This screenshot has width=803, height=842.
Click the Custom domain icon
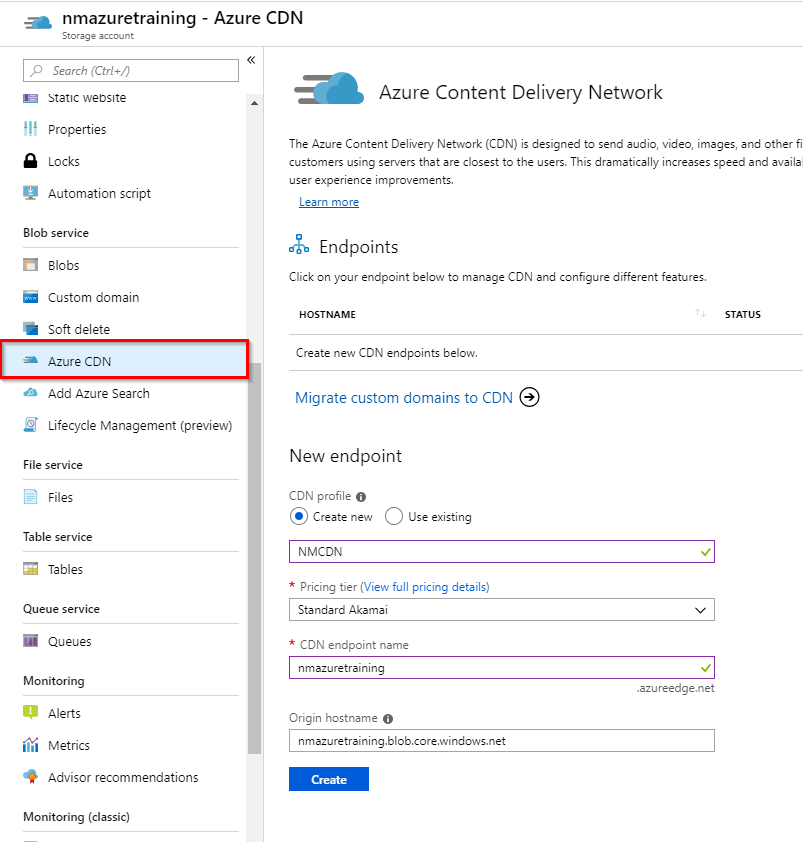click(x=30, y=297)
